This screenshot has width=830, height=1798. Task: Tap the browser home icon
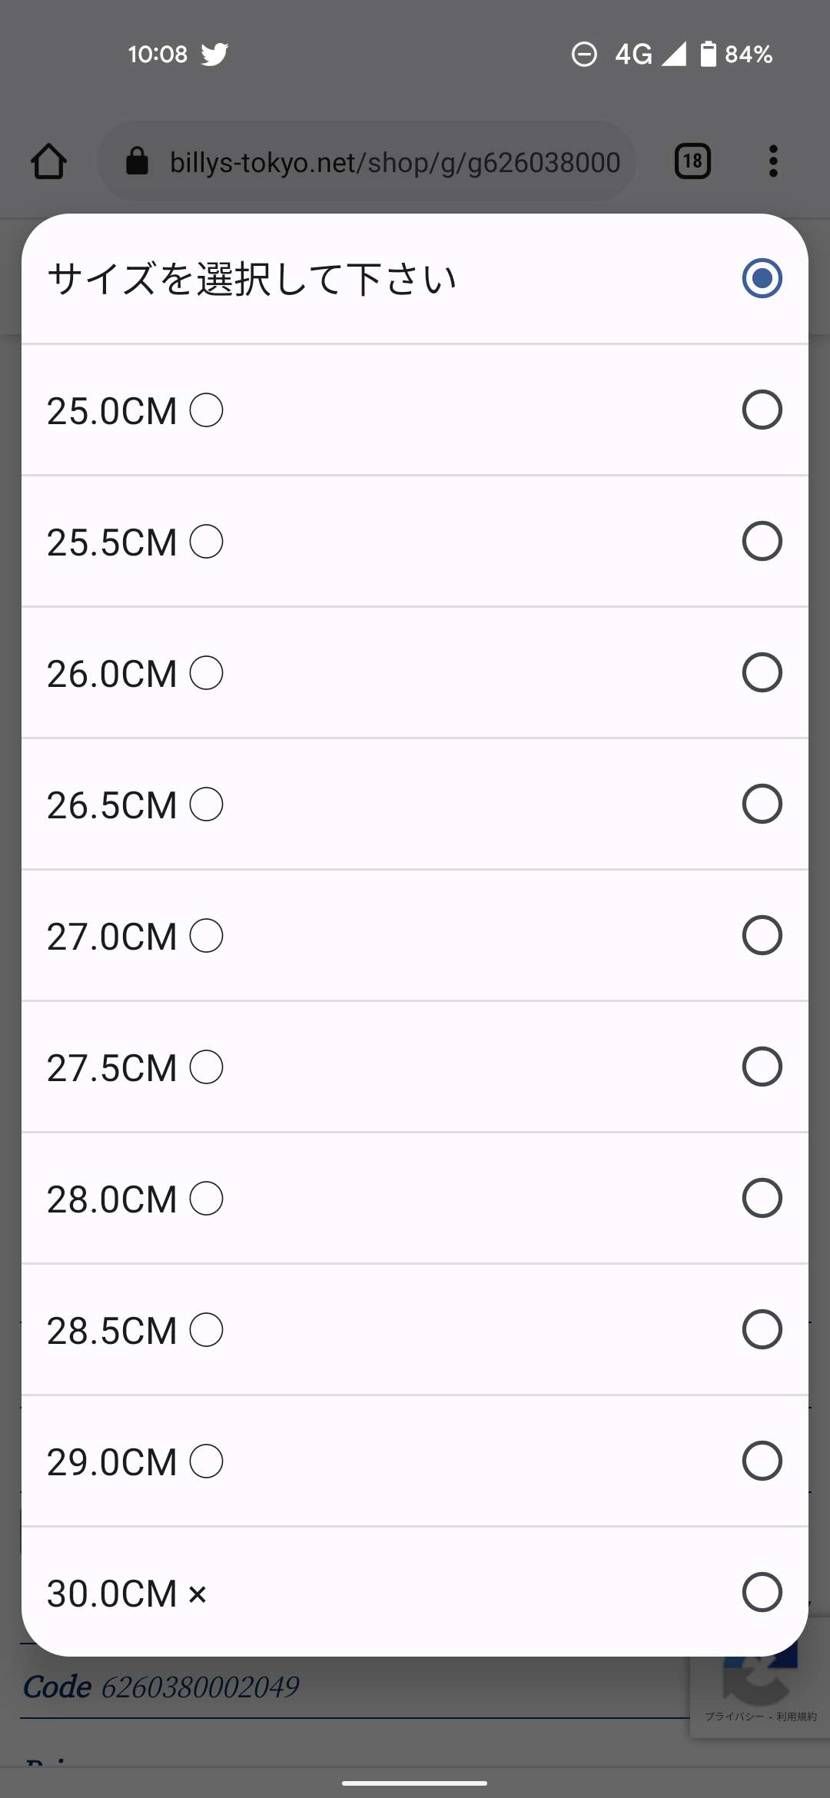click(x=49, y=161)
